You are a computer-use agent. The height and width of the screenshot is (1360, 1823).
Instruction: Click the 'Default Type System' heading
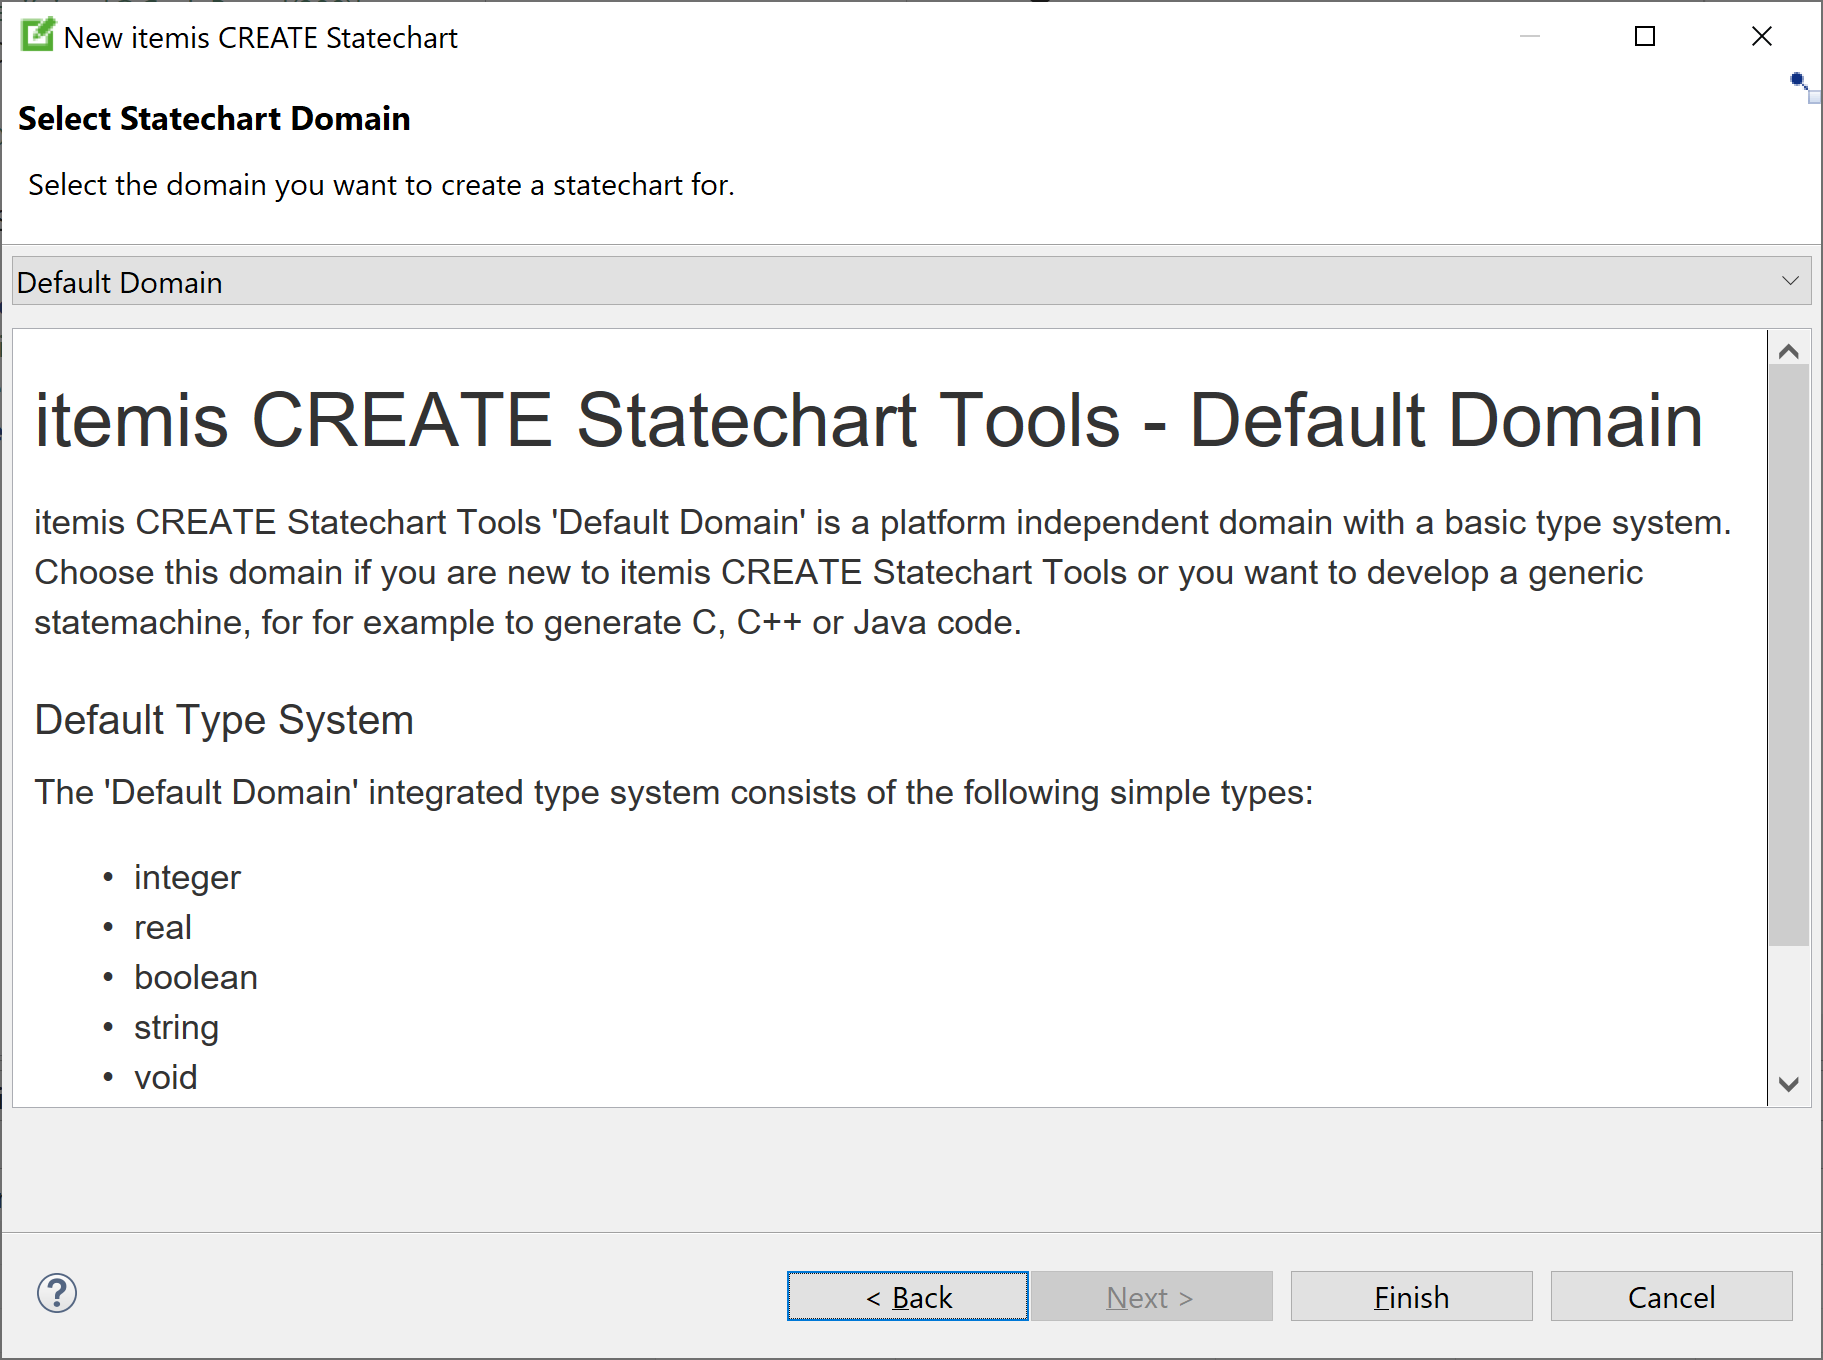224,720
